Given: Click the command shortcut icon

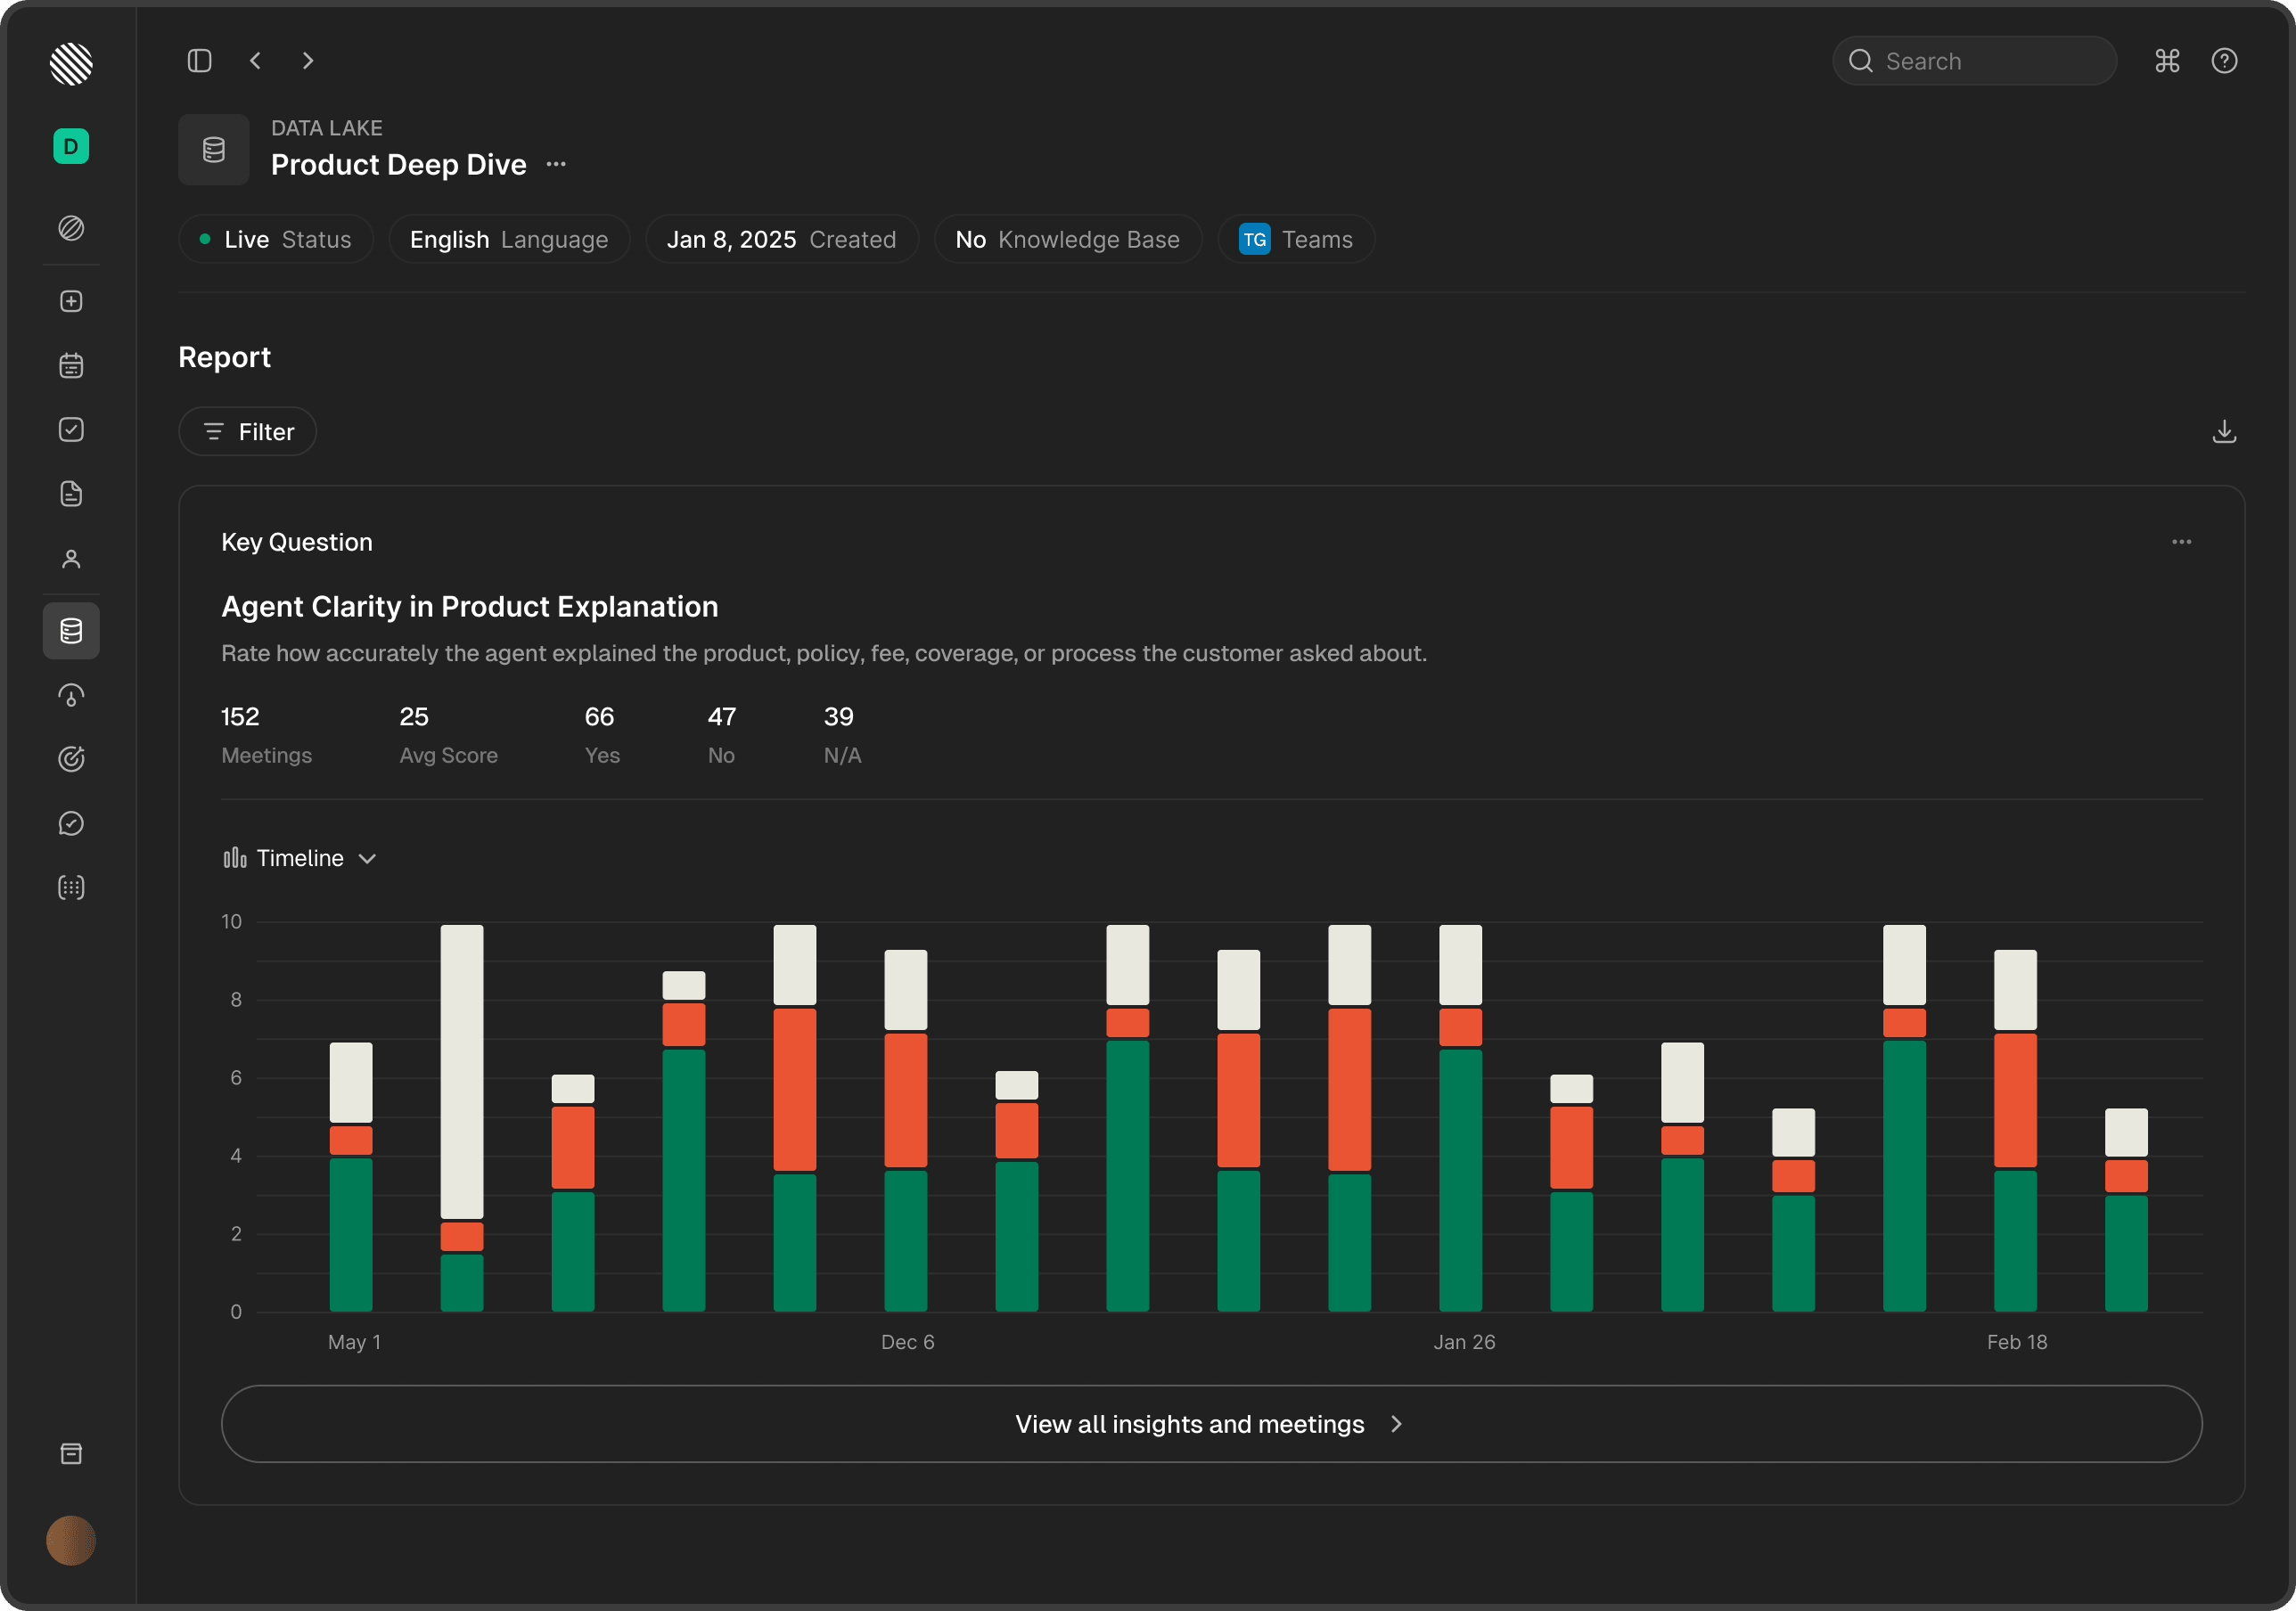Looking at the screenshot, I should tap(2167, 61).
